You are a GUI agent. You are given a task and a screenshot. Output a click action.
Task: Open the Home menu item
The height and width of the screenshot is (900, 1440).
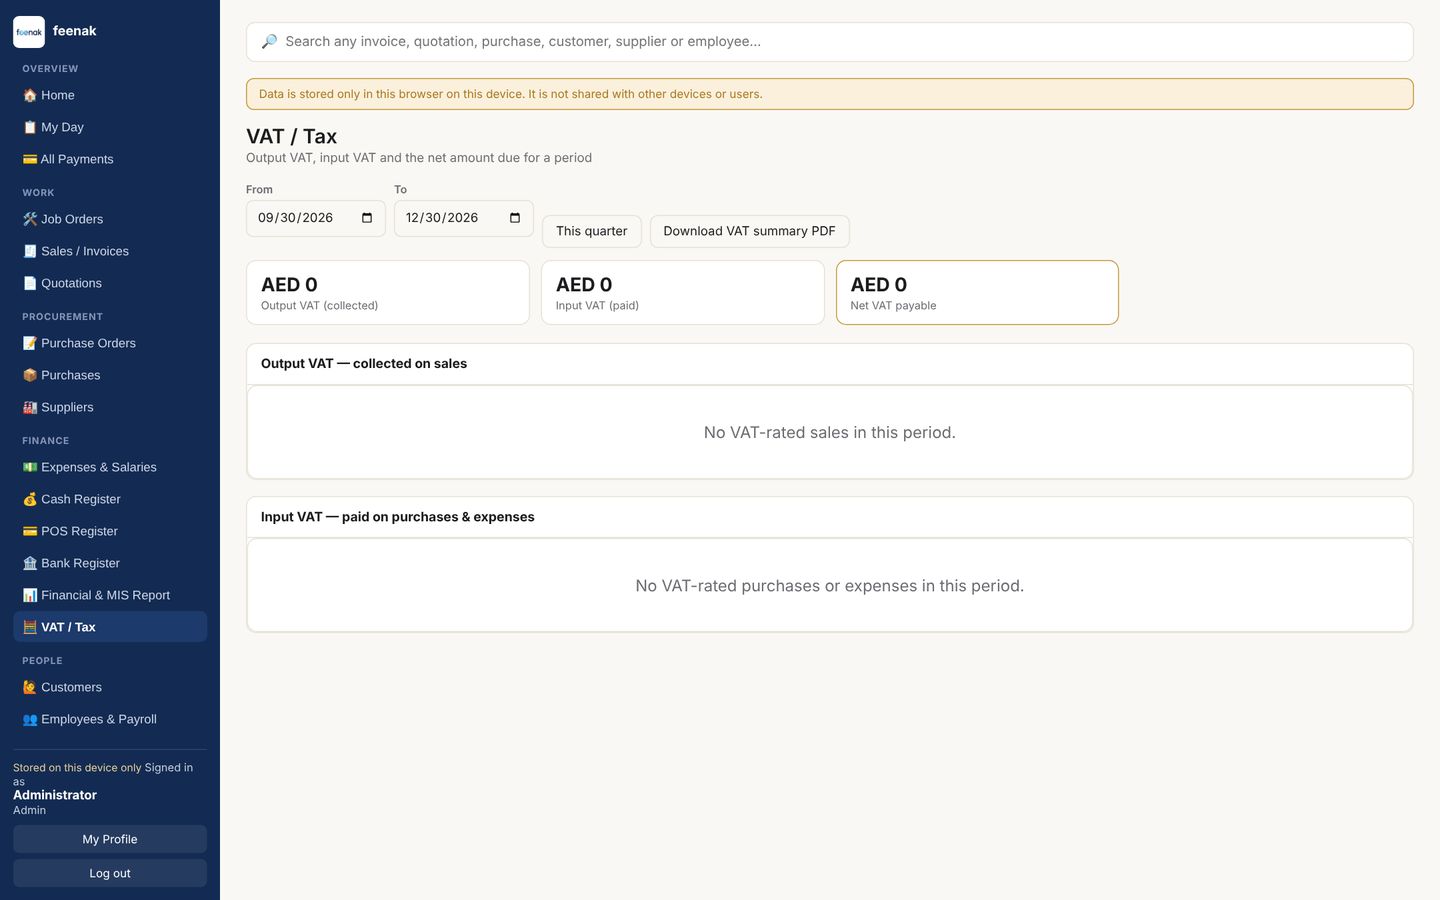110,95
